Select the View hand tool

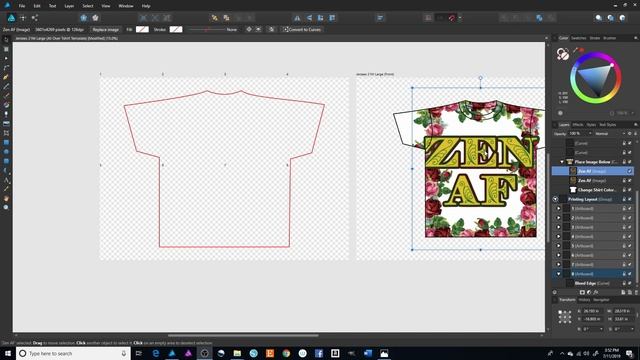6,198
